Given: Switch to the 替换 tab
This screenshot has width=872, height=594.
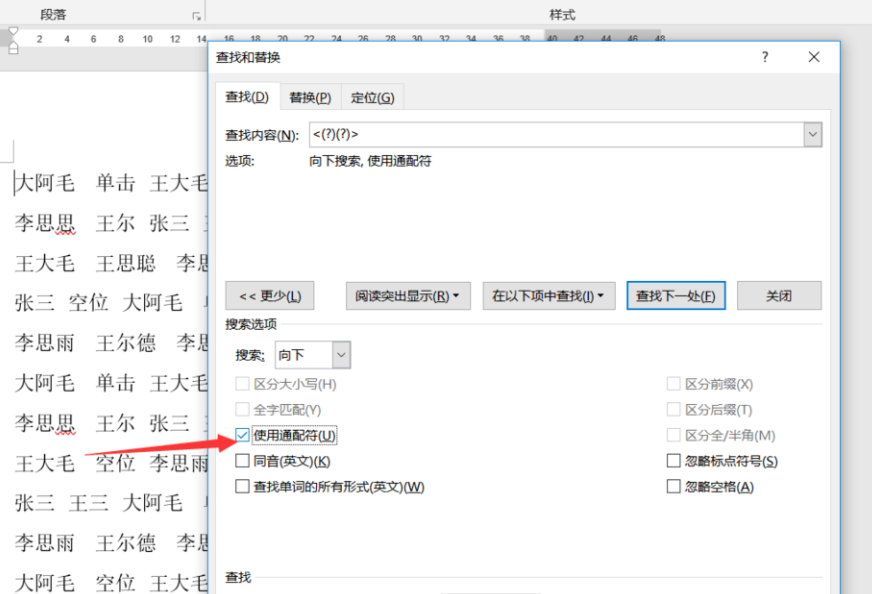Looking at the screenshot, I should (310, 98).
